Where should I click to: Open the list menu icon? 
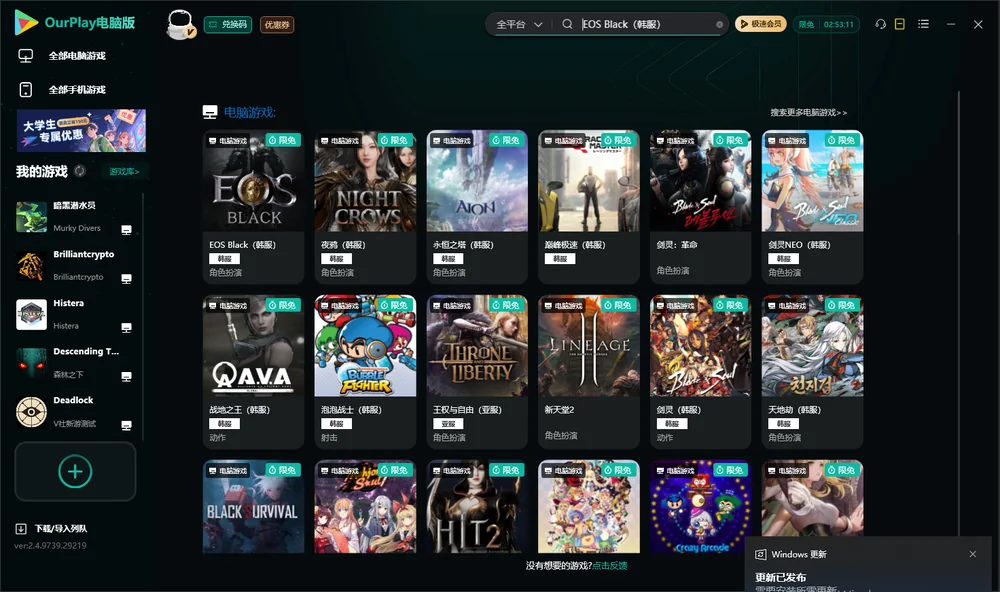coord(923,24)
